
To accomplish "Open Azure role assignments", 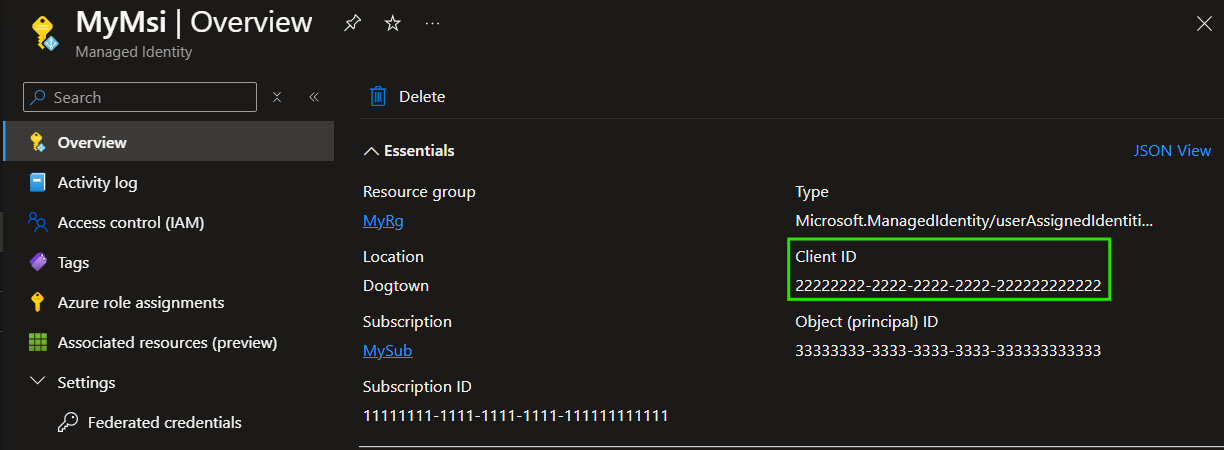I will tap(169, 302).
